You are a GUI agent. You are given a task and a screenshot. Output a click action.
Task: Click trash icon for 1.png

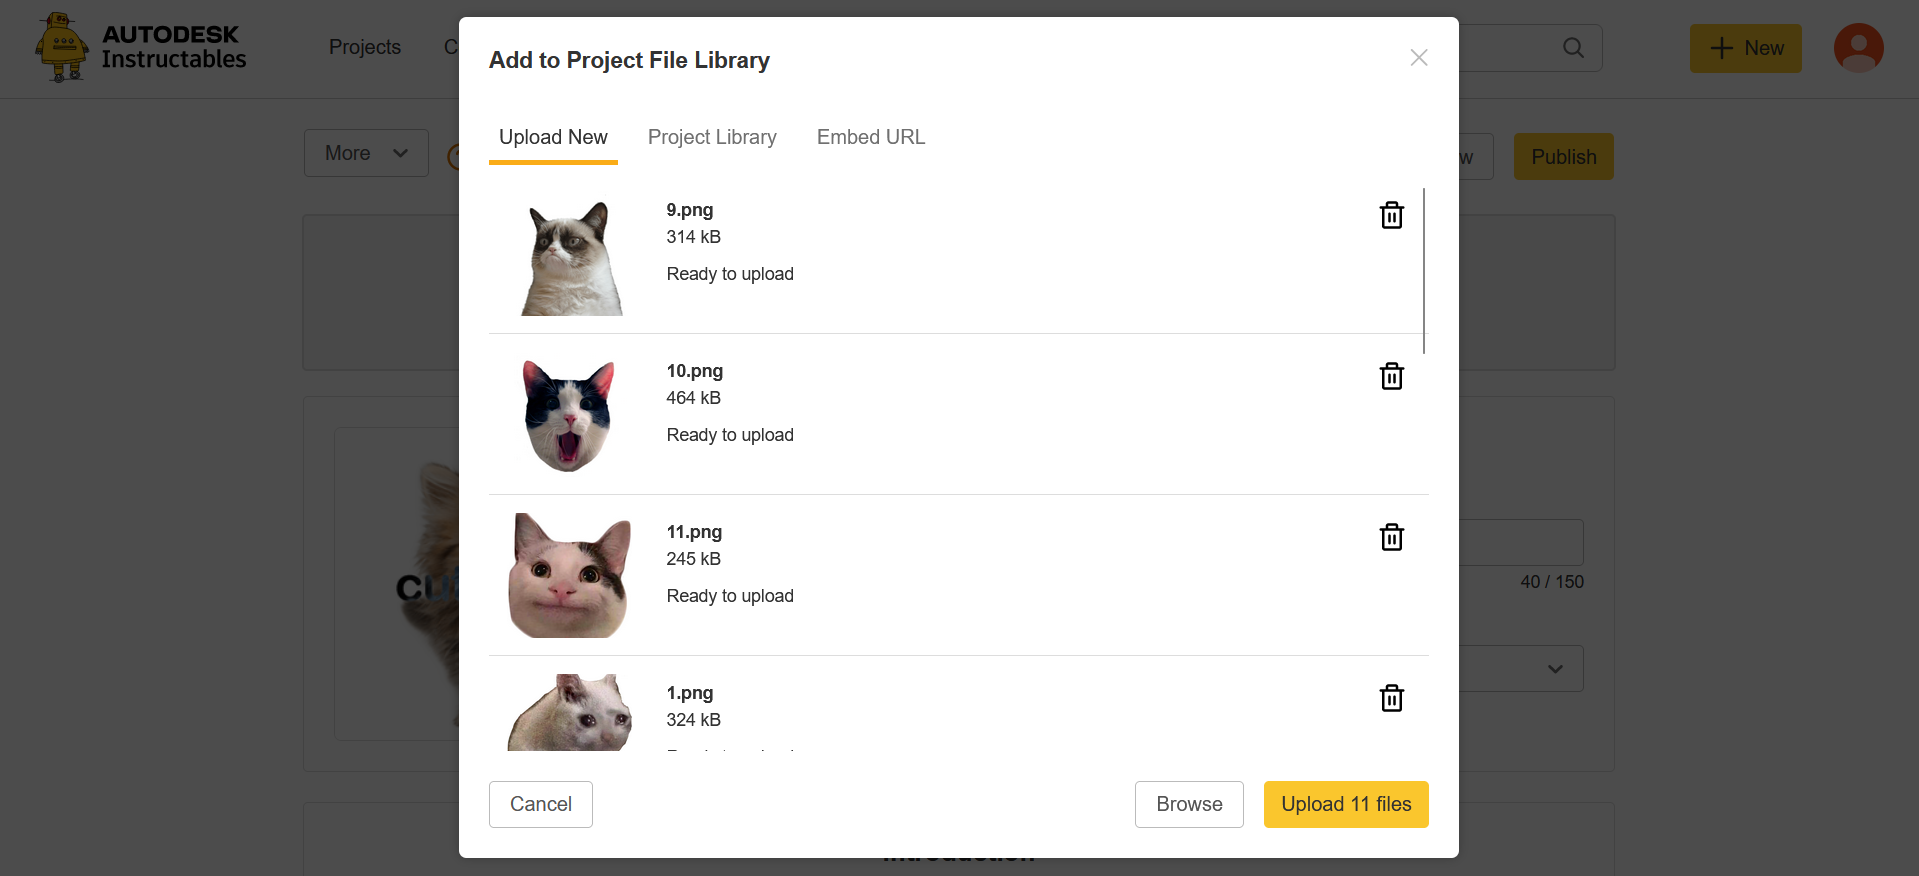1391,698
